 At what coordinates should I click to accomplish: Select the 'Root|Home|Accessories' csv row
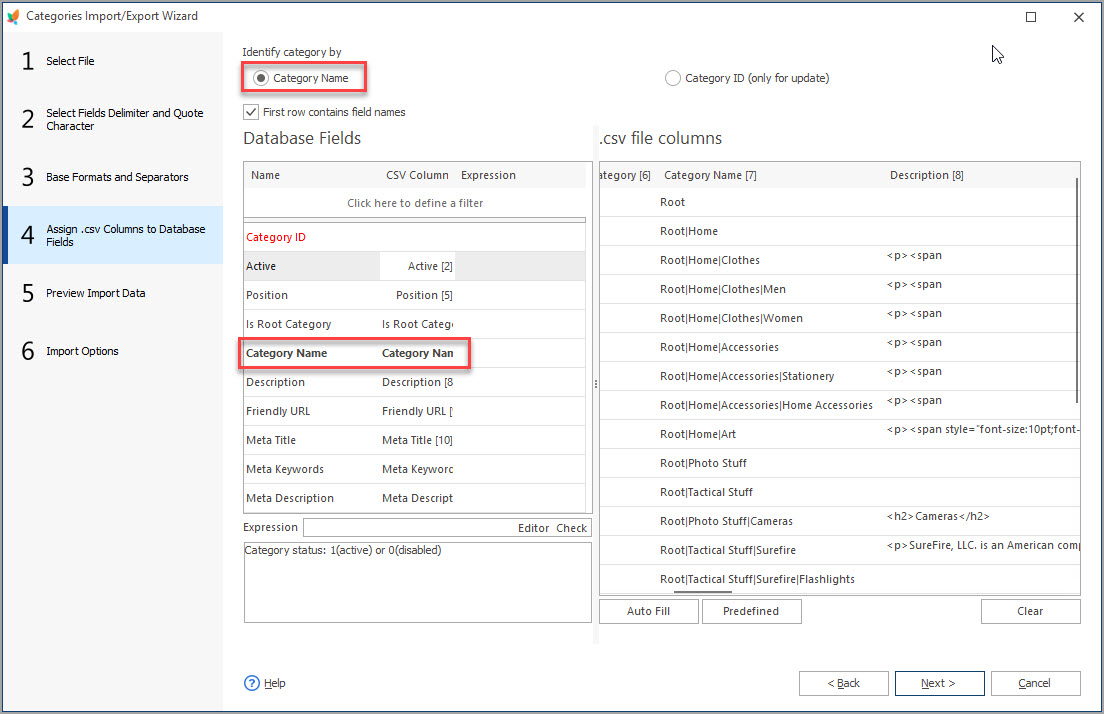(838, 347)
